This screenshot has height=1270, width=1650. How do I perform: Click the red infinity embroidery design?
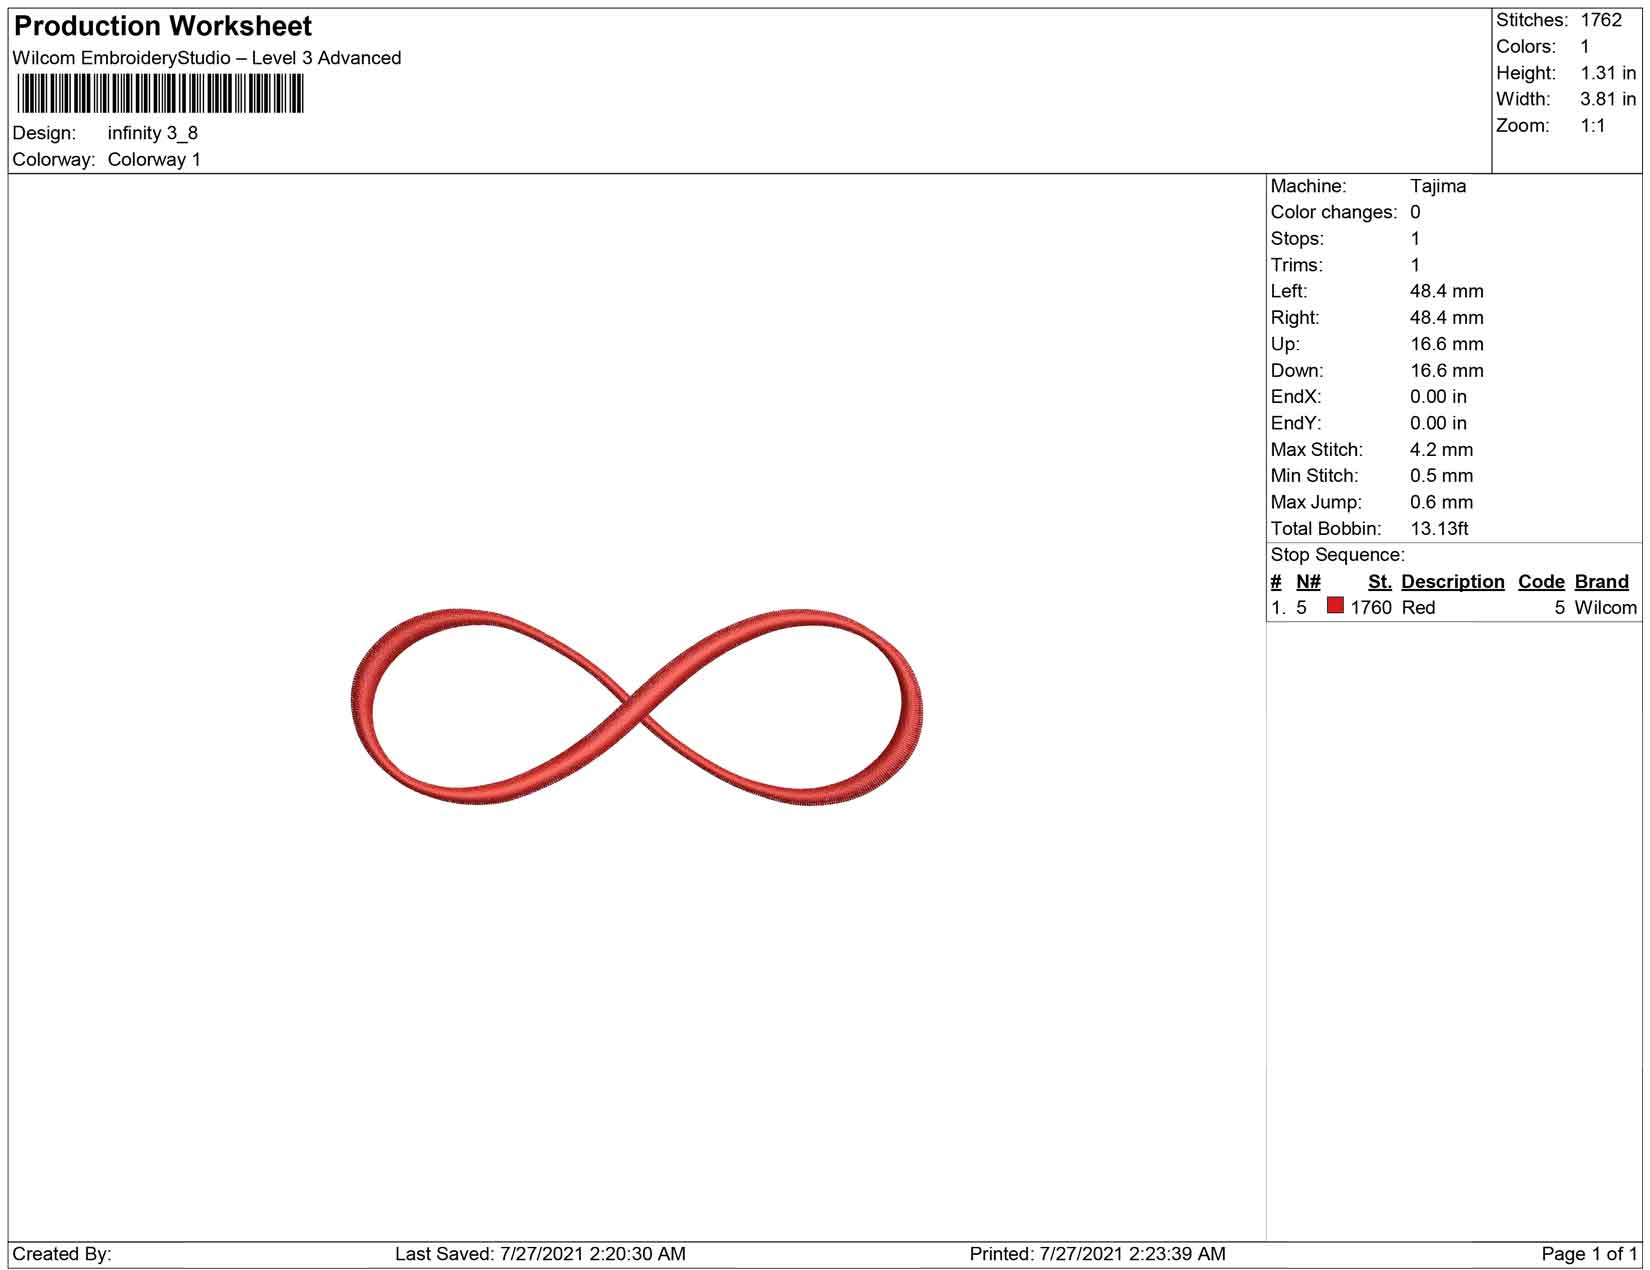(637, 707)
